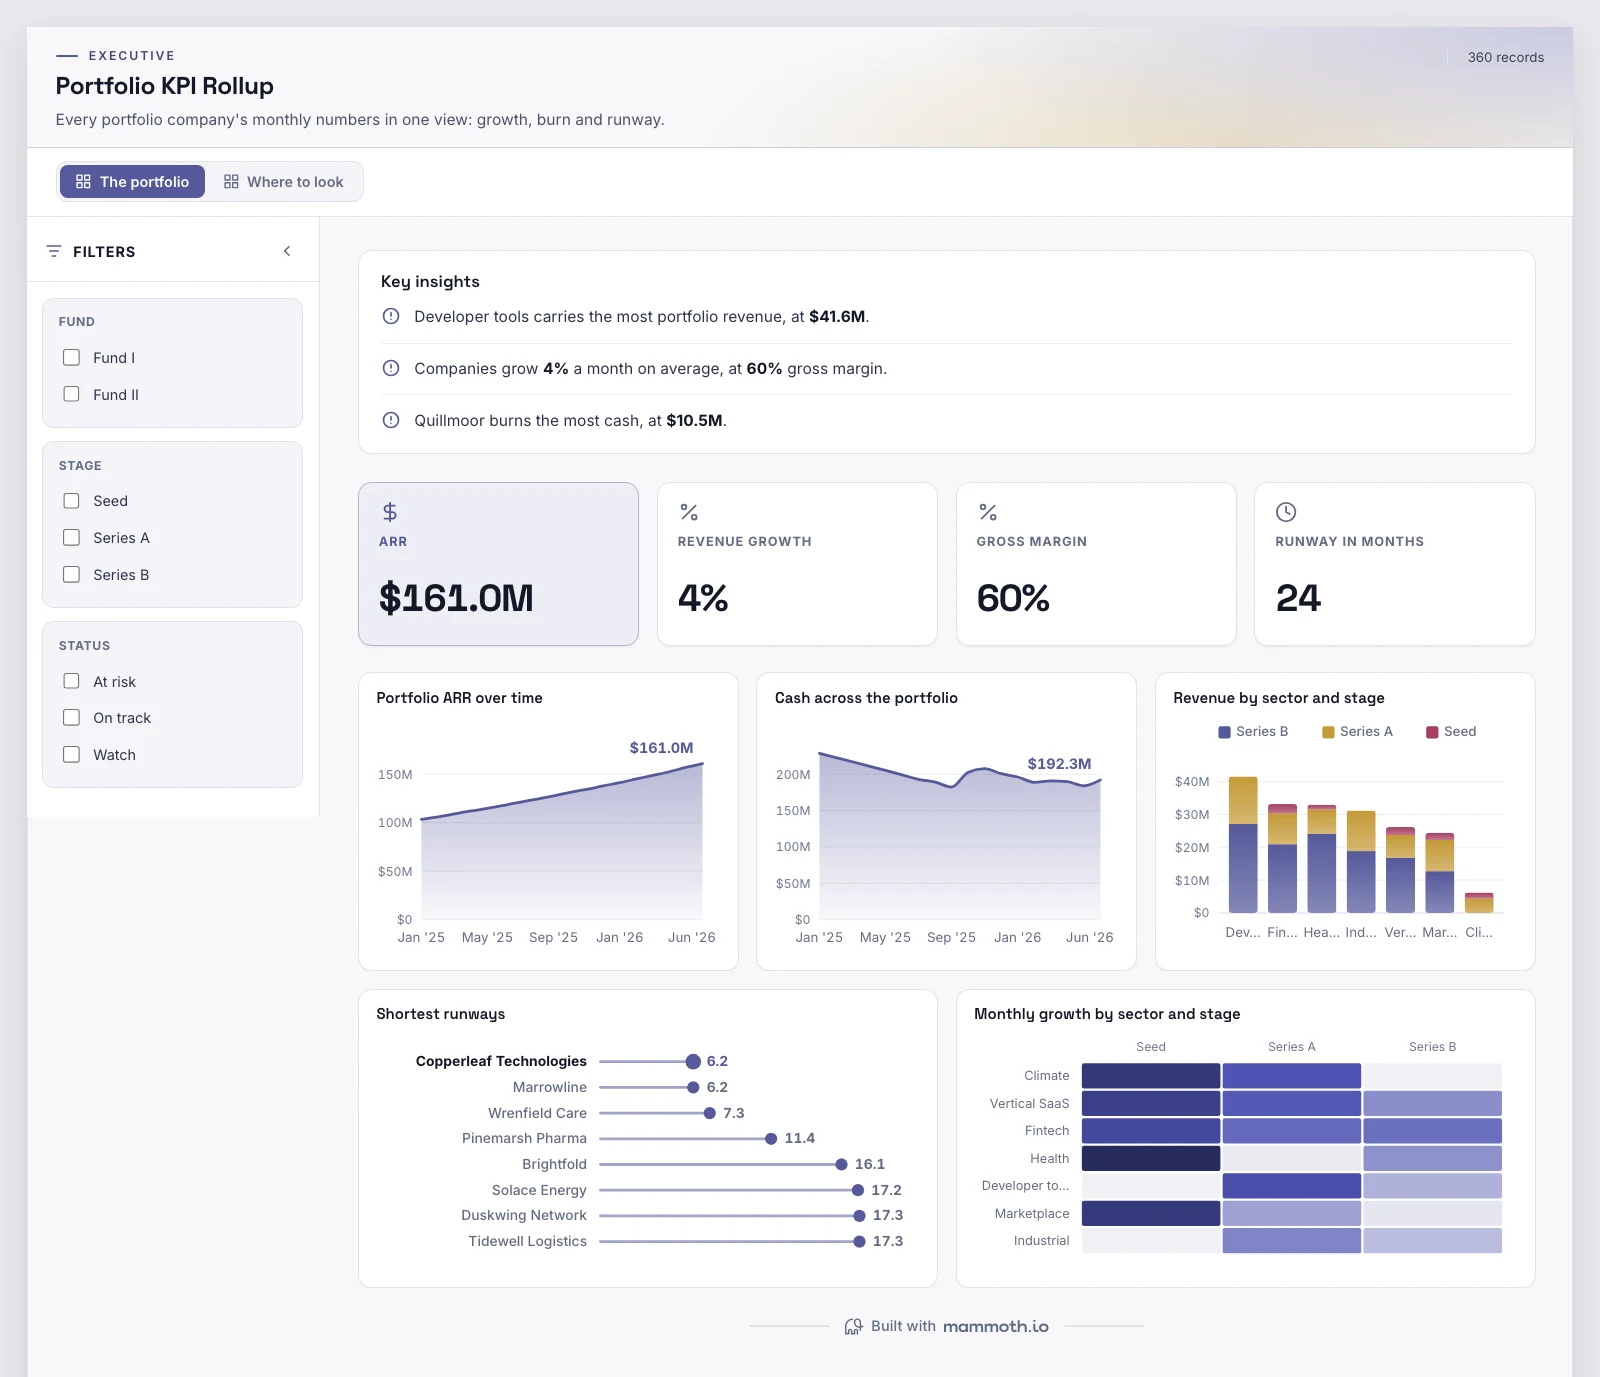Click grid icon on The portfolio tab
The height and width of the screenshot is (1377, 1600).
click(83, 181)
